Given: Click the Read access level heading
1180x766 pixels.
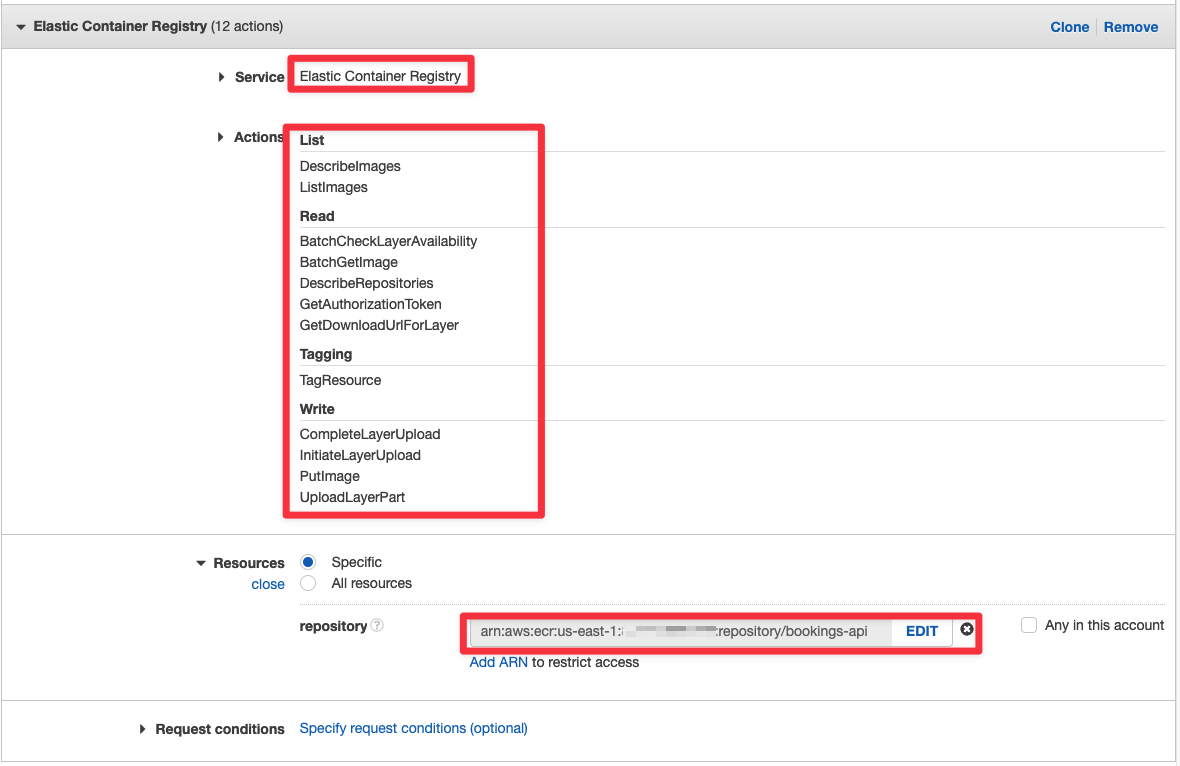Looking at the screenshot, I should [317, 217].
